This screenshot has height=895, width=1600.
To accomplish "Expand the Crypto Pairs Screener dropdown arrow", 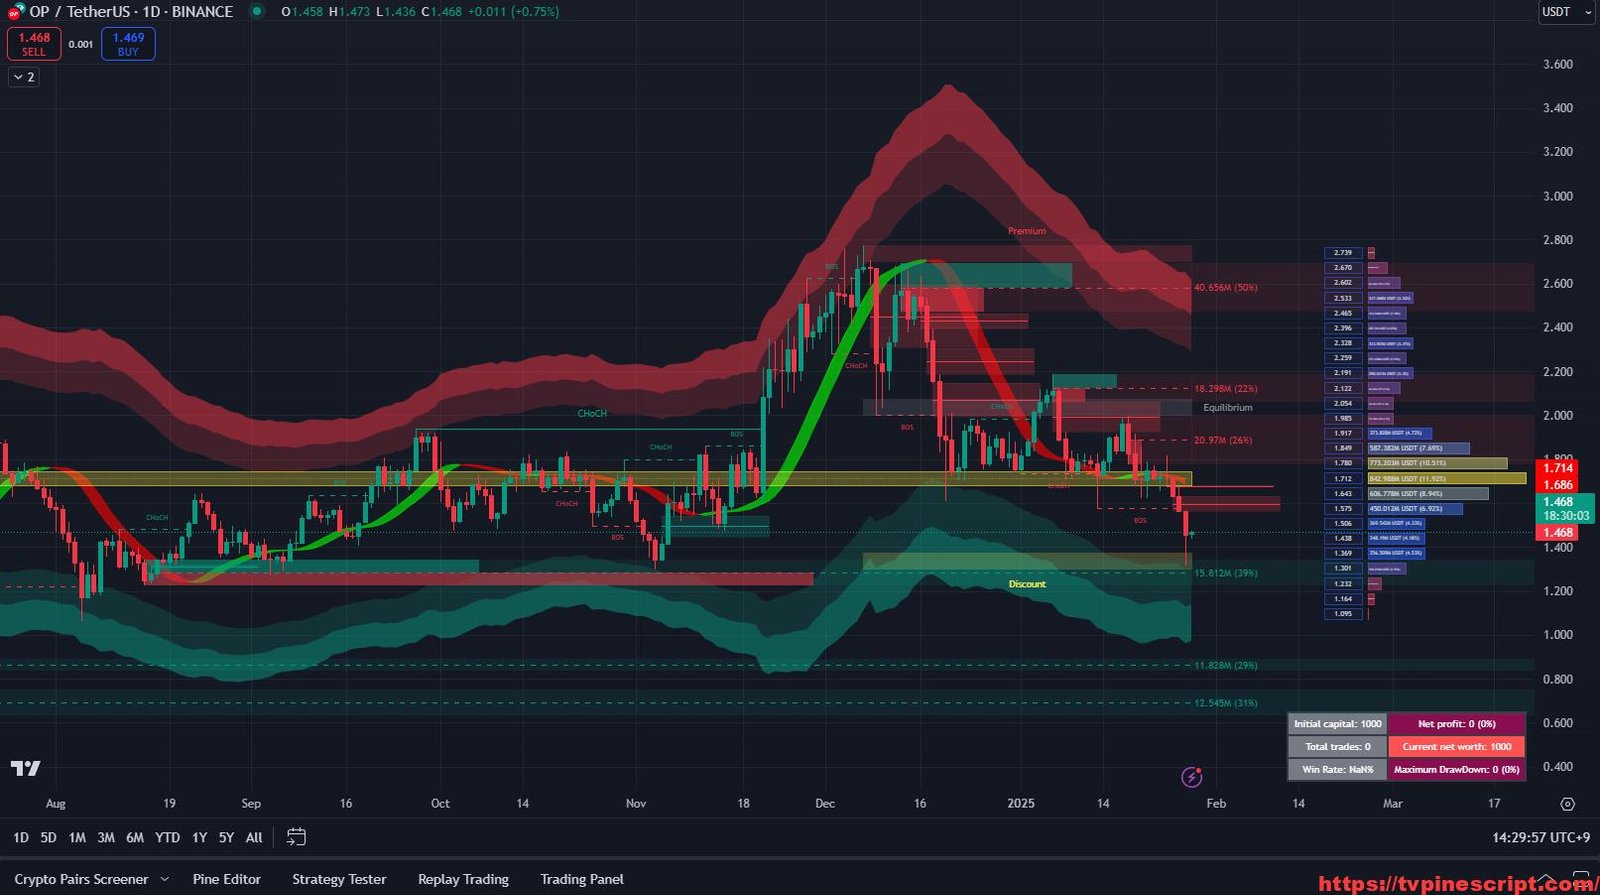I will pos(165,880).
